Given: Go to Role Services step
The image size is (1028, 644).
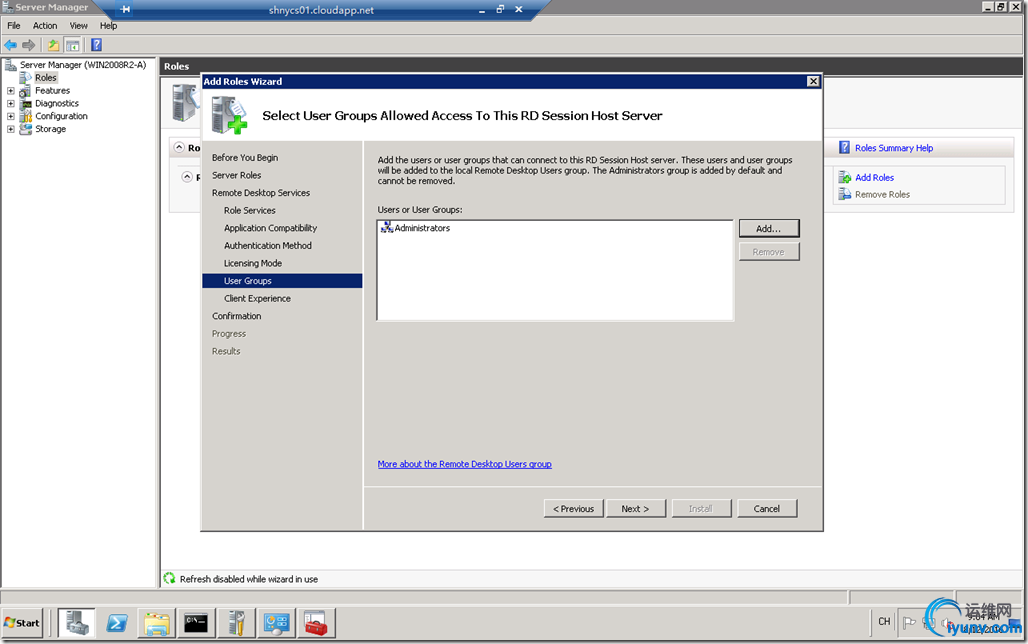Looking at the screenshot, I should [x=249, y=211].
